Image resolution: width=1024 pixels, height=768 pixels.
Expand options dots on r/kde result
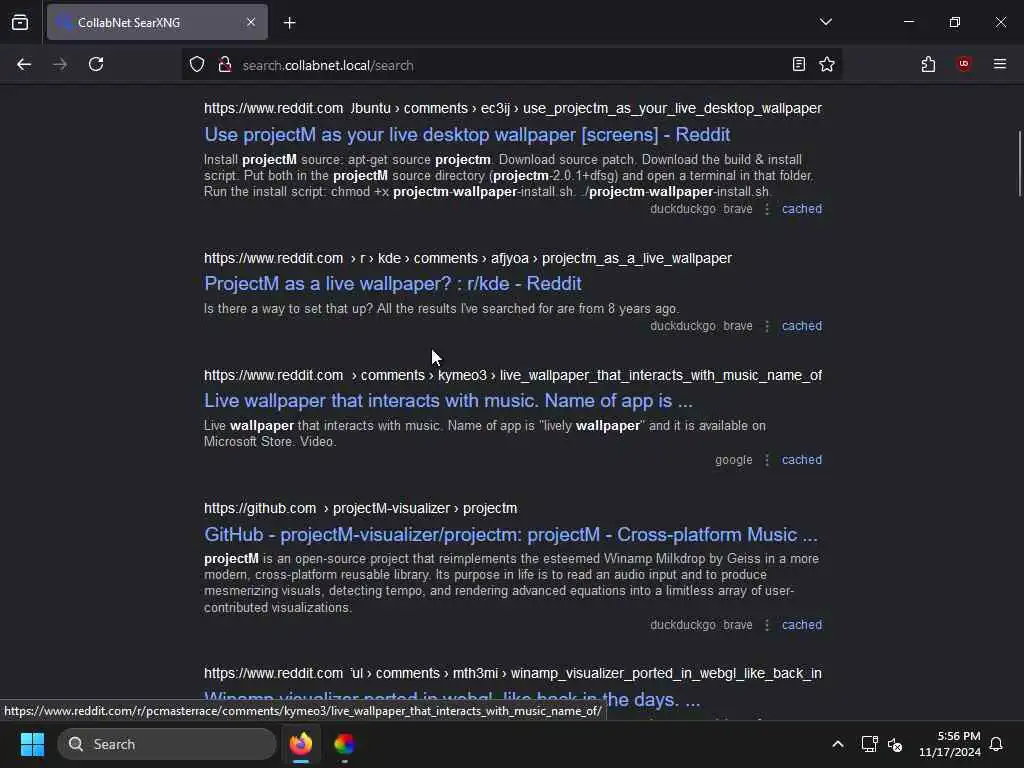pyautogui.click(x=767, y=326)
